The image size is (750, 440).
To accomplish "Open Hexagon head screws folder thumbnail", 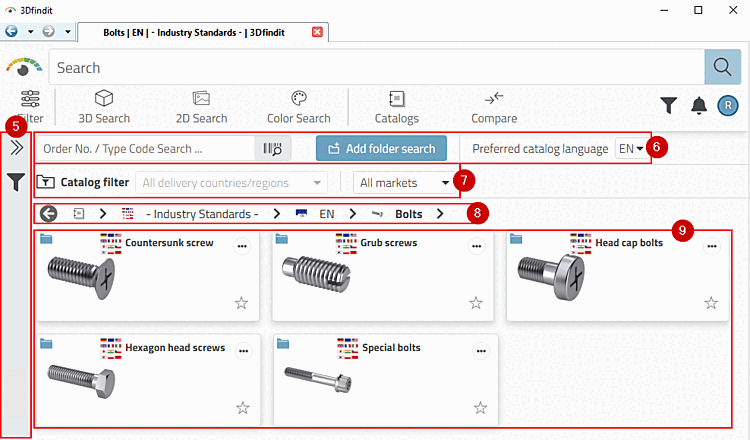I will pos(81,381).
